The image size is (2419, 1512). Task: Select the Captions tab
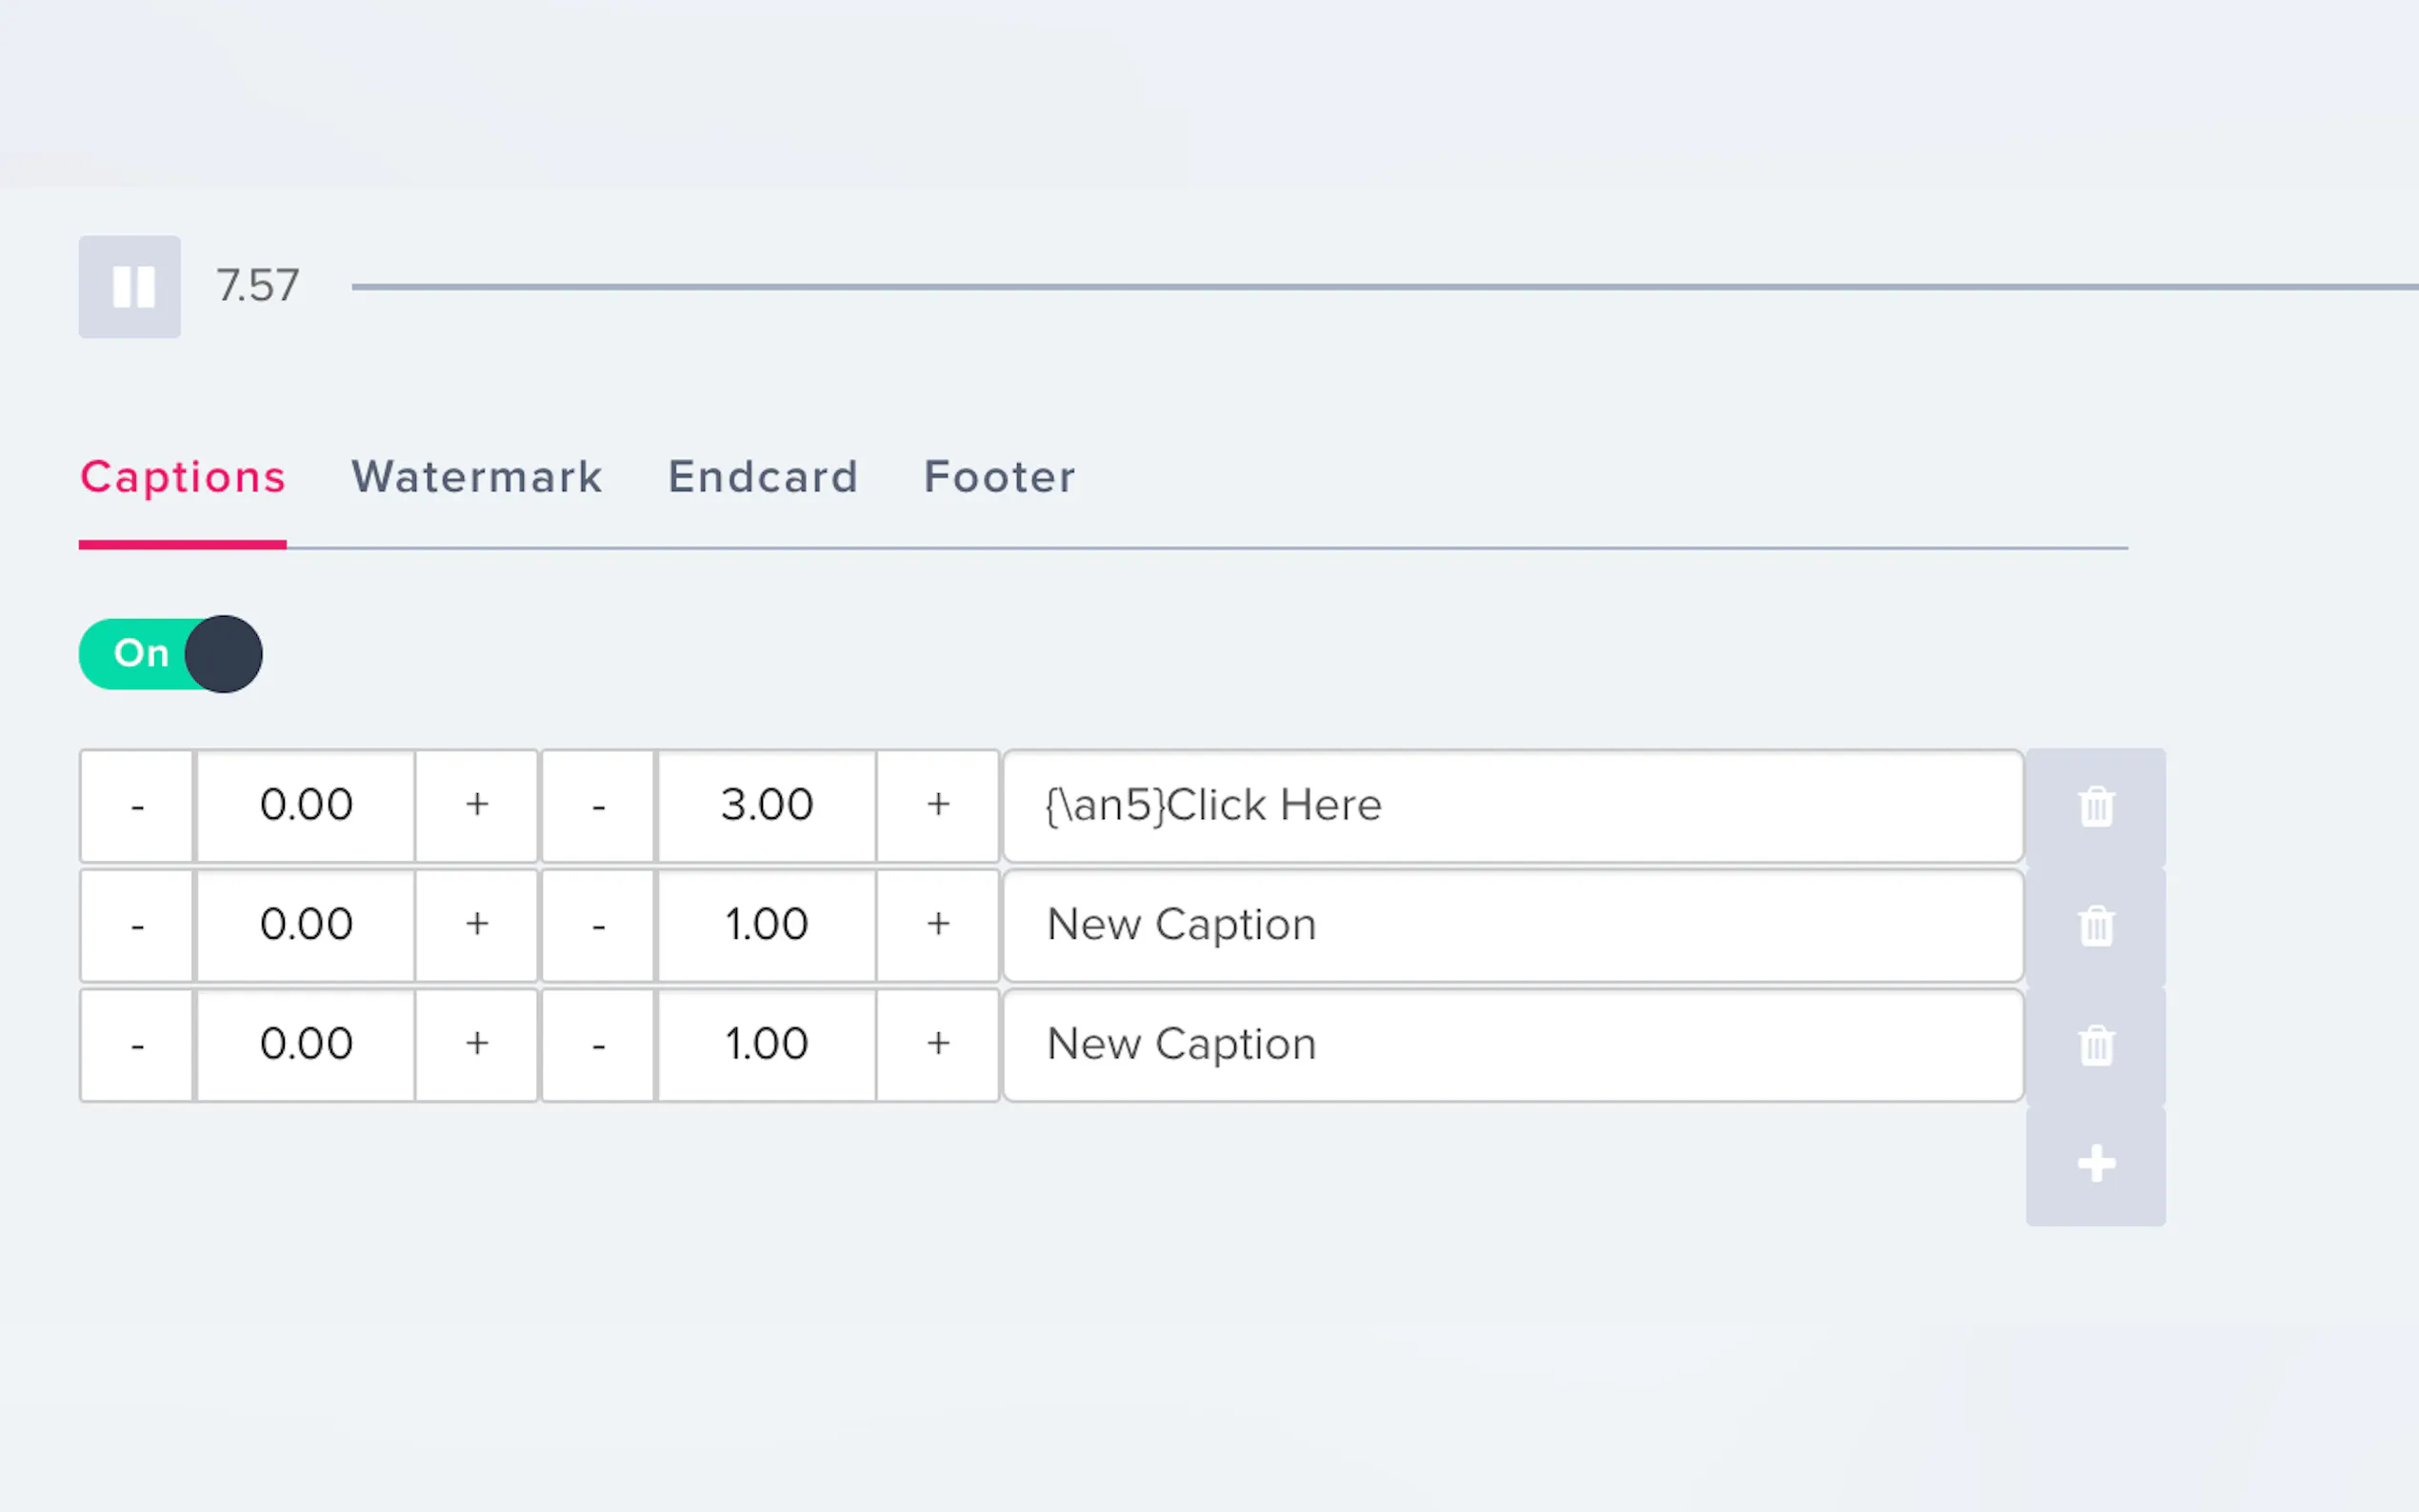click(183, 477)
